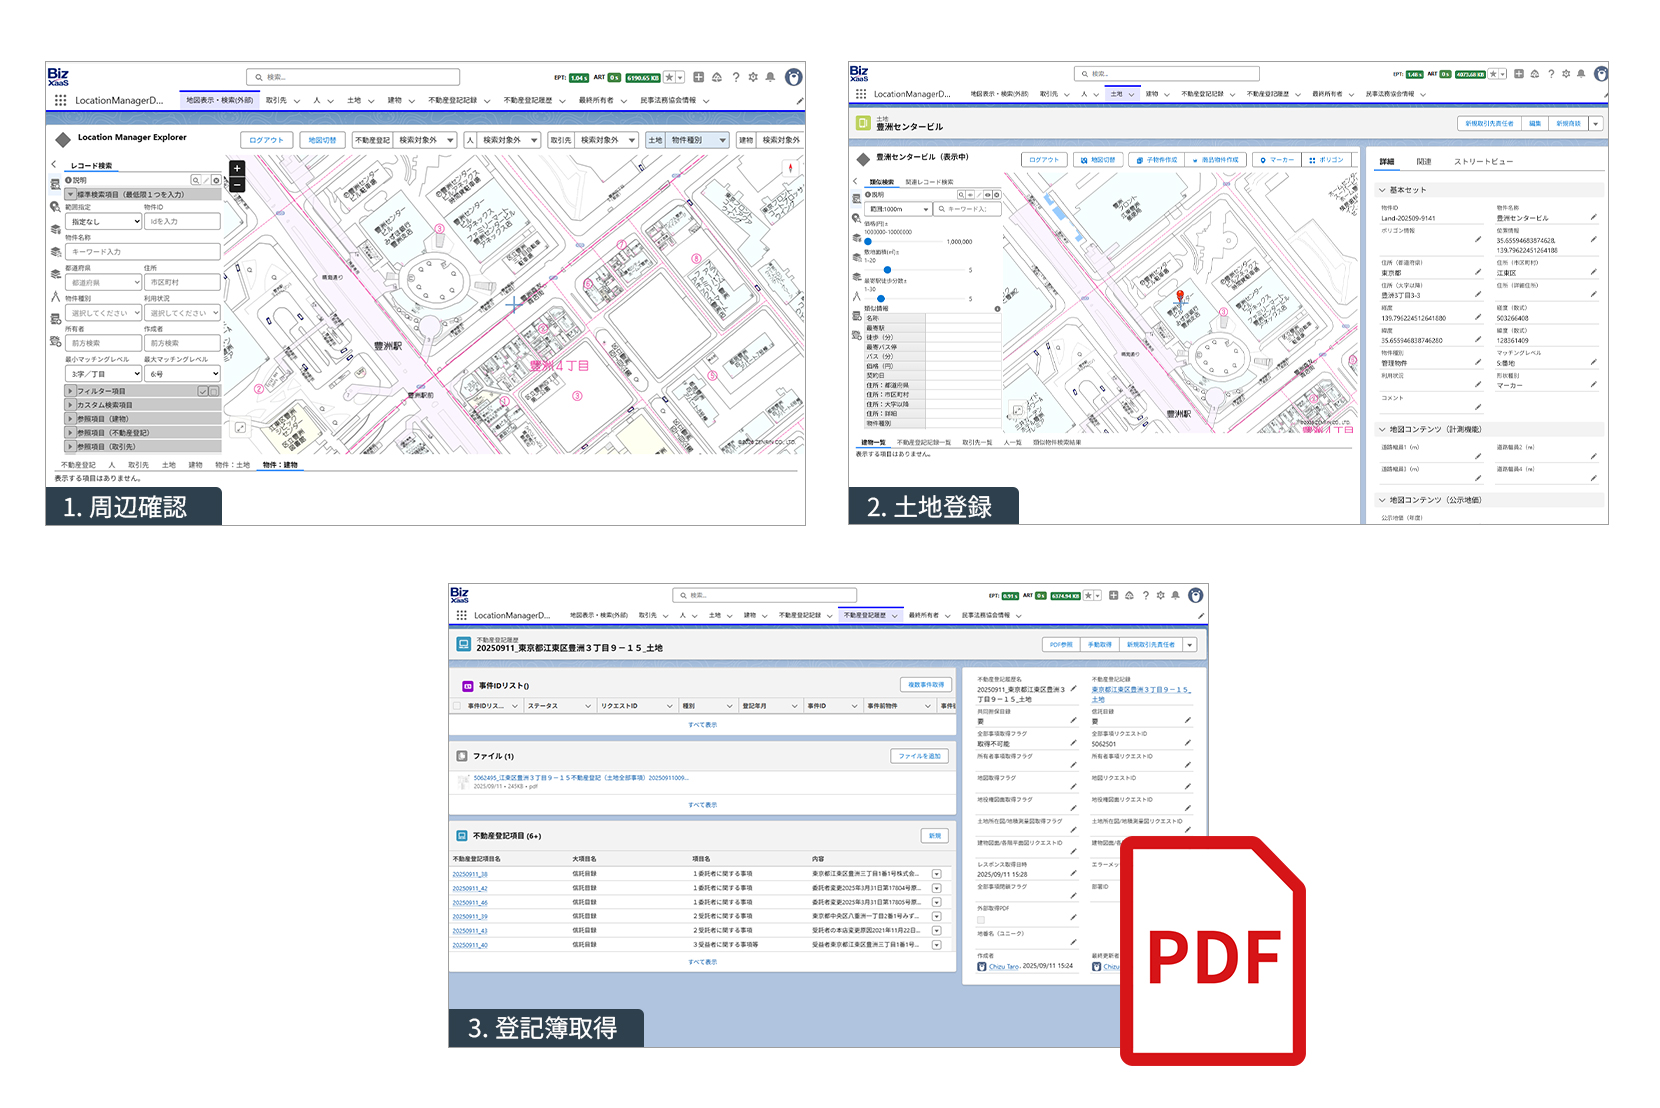Switch to the 関連 tab

click(x=1424, y=161)
